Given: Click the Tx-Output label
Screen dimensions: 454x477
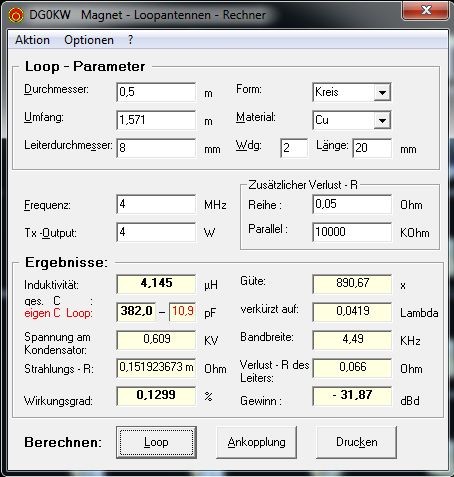Looking at the screenshot, I should pos(50,233).
